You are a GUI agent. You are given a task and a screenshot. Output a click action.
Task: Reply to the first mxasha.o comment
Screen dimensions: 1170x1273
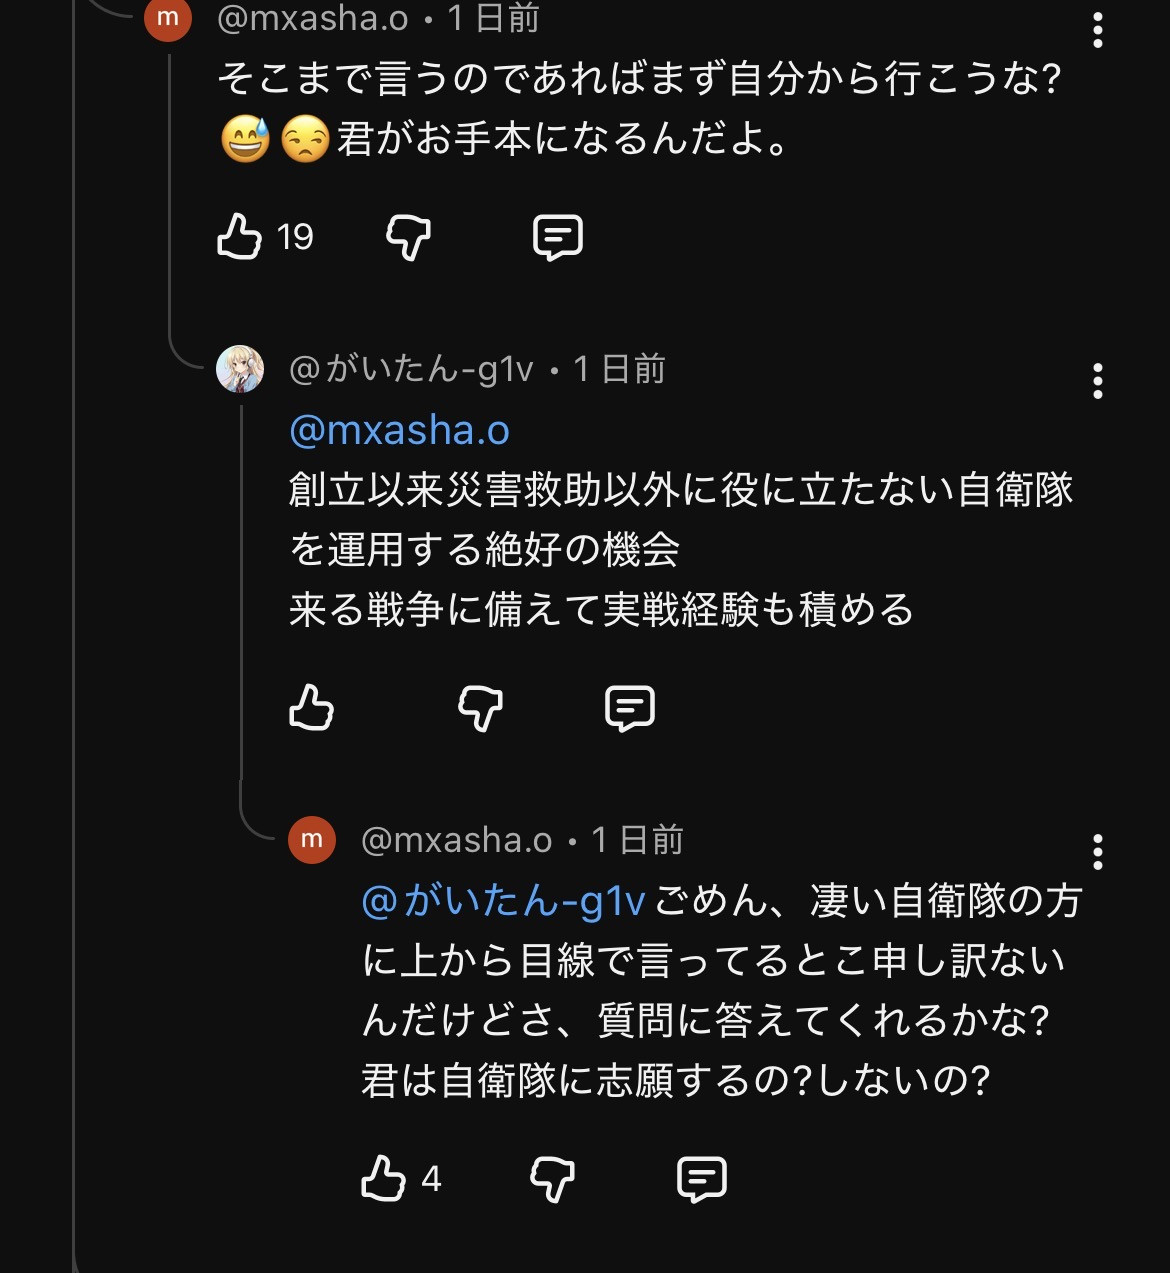click(558, 237)
